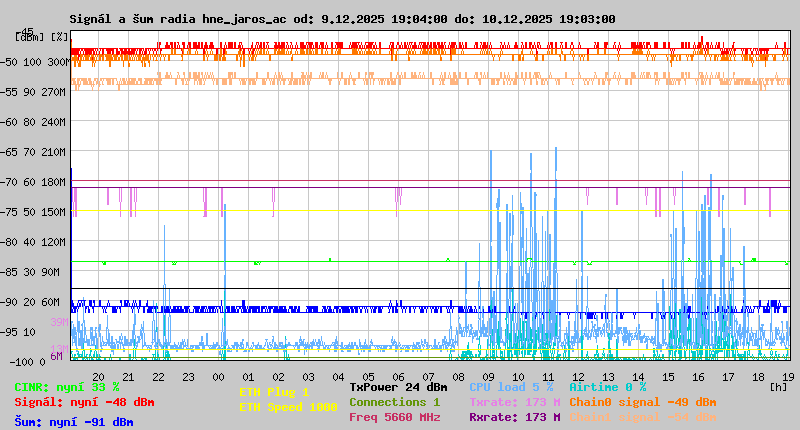
Task: Click the orange 'Chain0 signal -49 dBm' legend
Action: 642,402
